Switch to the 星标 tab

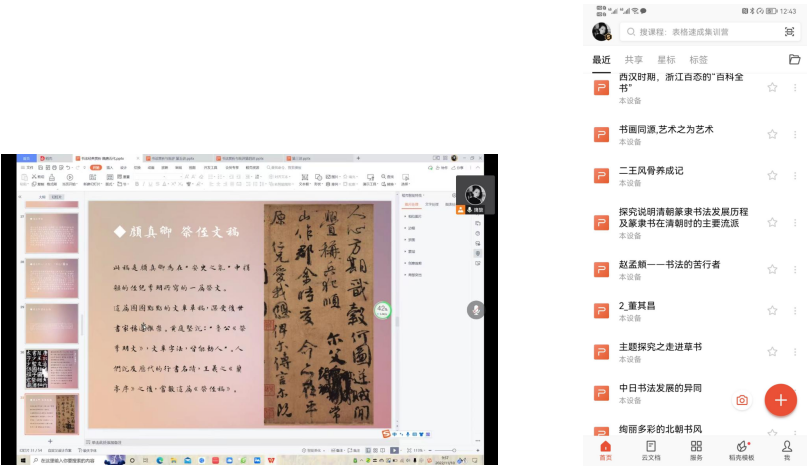[x=666, y=60]
